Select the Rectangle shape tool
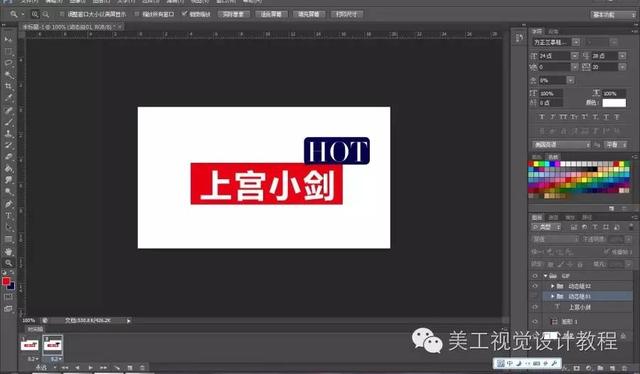 (x=8, y=239)
